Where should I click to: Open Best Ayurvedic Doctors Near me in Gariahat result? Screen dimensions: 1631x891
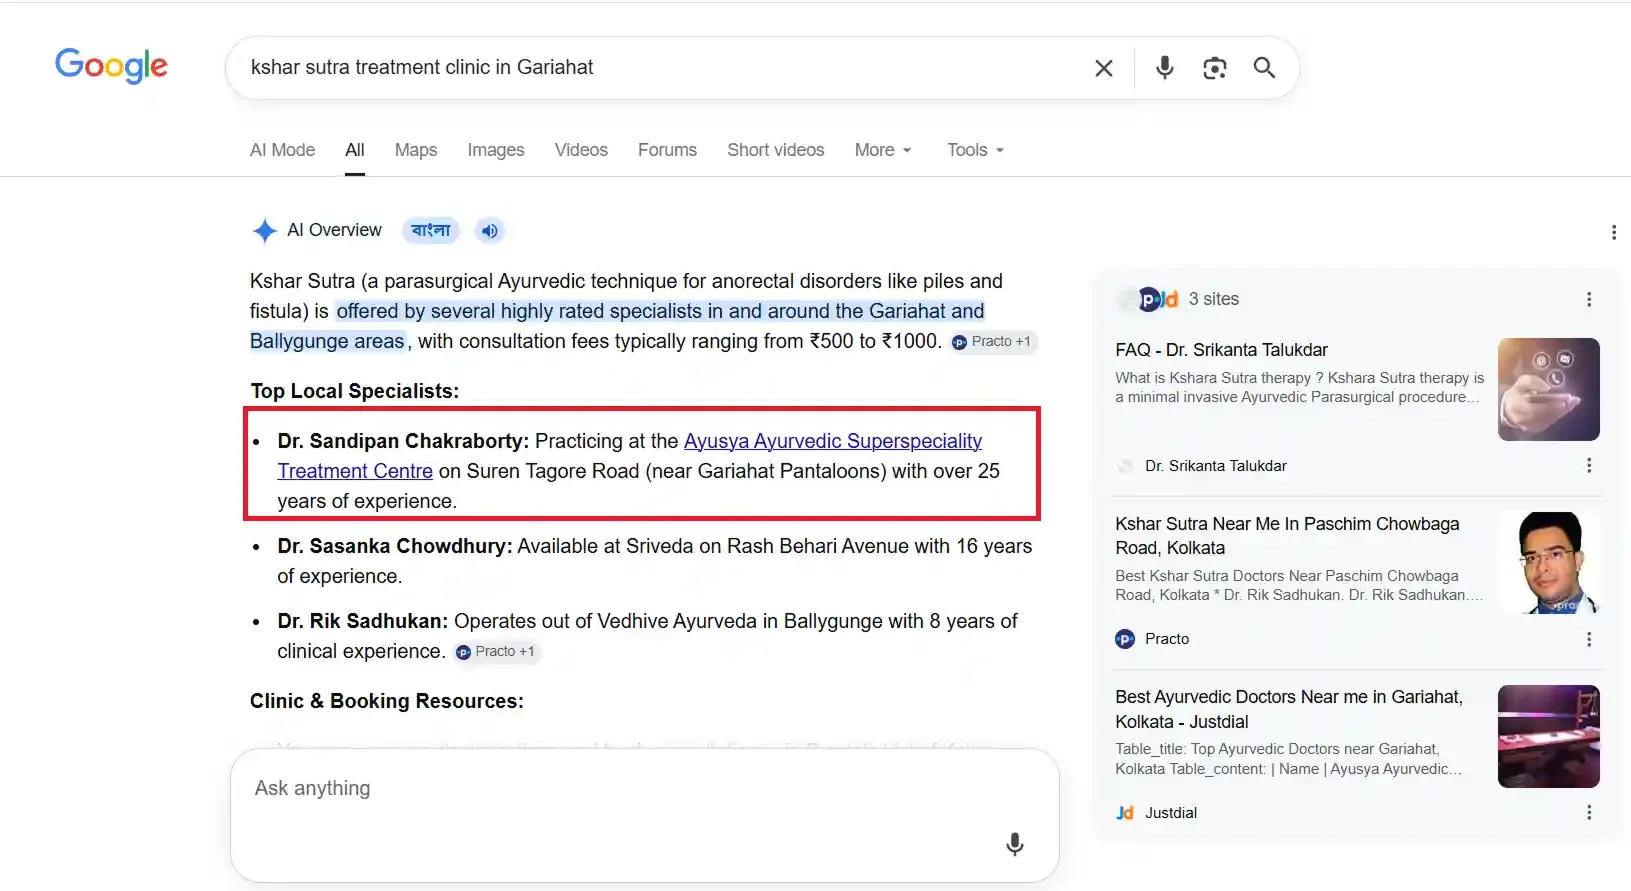[1289, 709]
